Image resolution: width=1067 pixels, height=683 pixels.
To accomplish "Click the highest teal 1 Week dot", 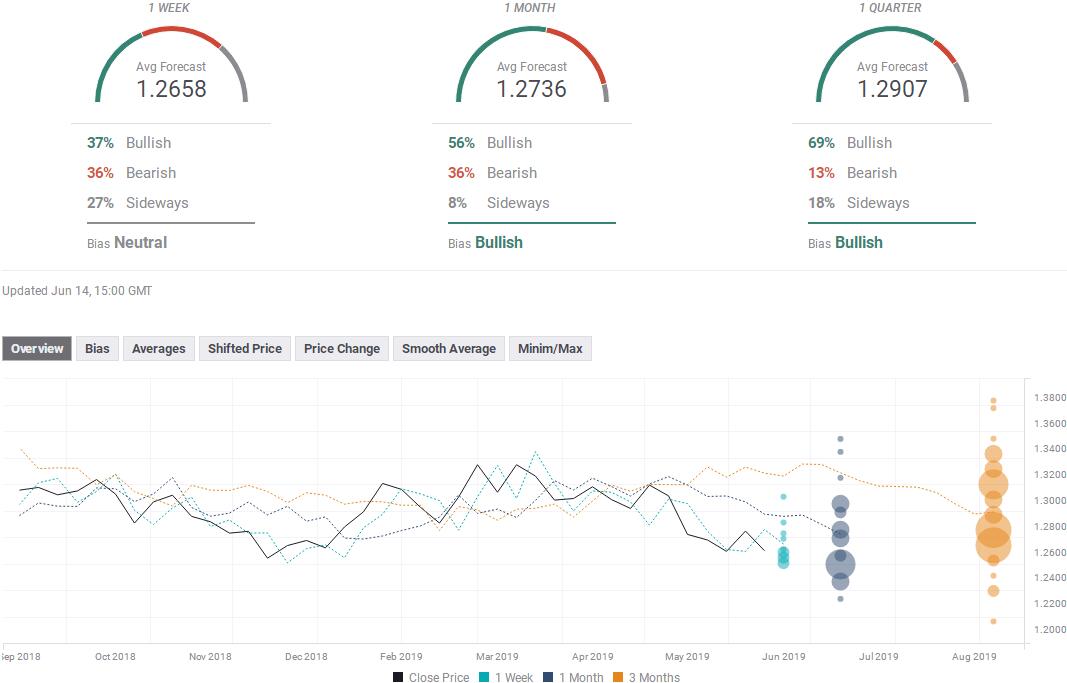I will 783,496.
